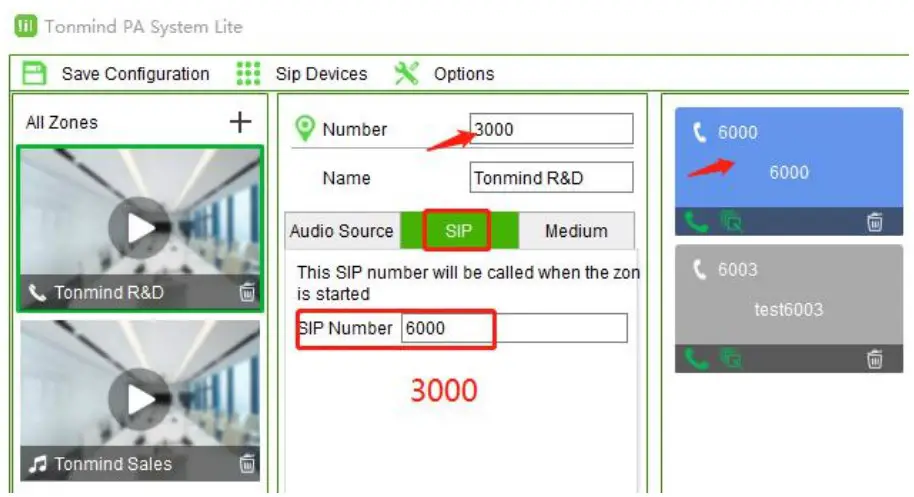This screenshot has height=497, width=914.
Task: Click the phone handset icon on card 6003
Action: tap(699, 269)
